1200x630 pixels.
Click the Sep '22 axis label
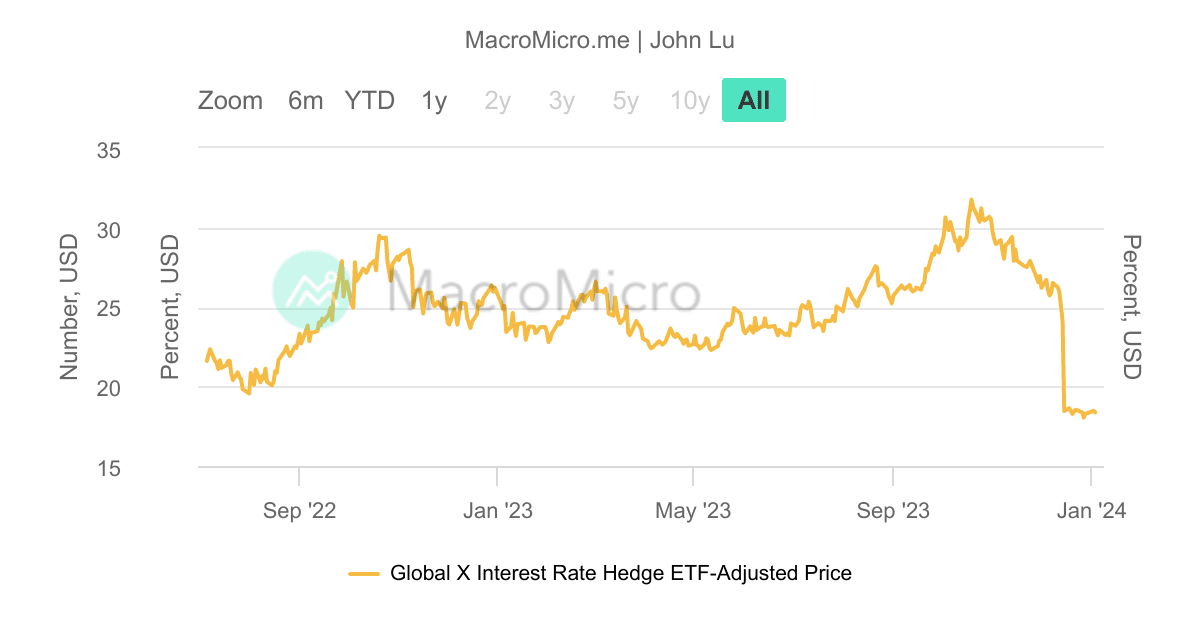coord(301,510)
